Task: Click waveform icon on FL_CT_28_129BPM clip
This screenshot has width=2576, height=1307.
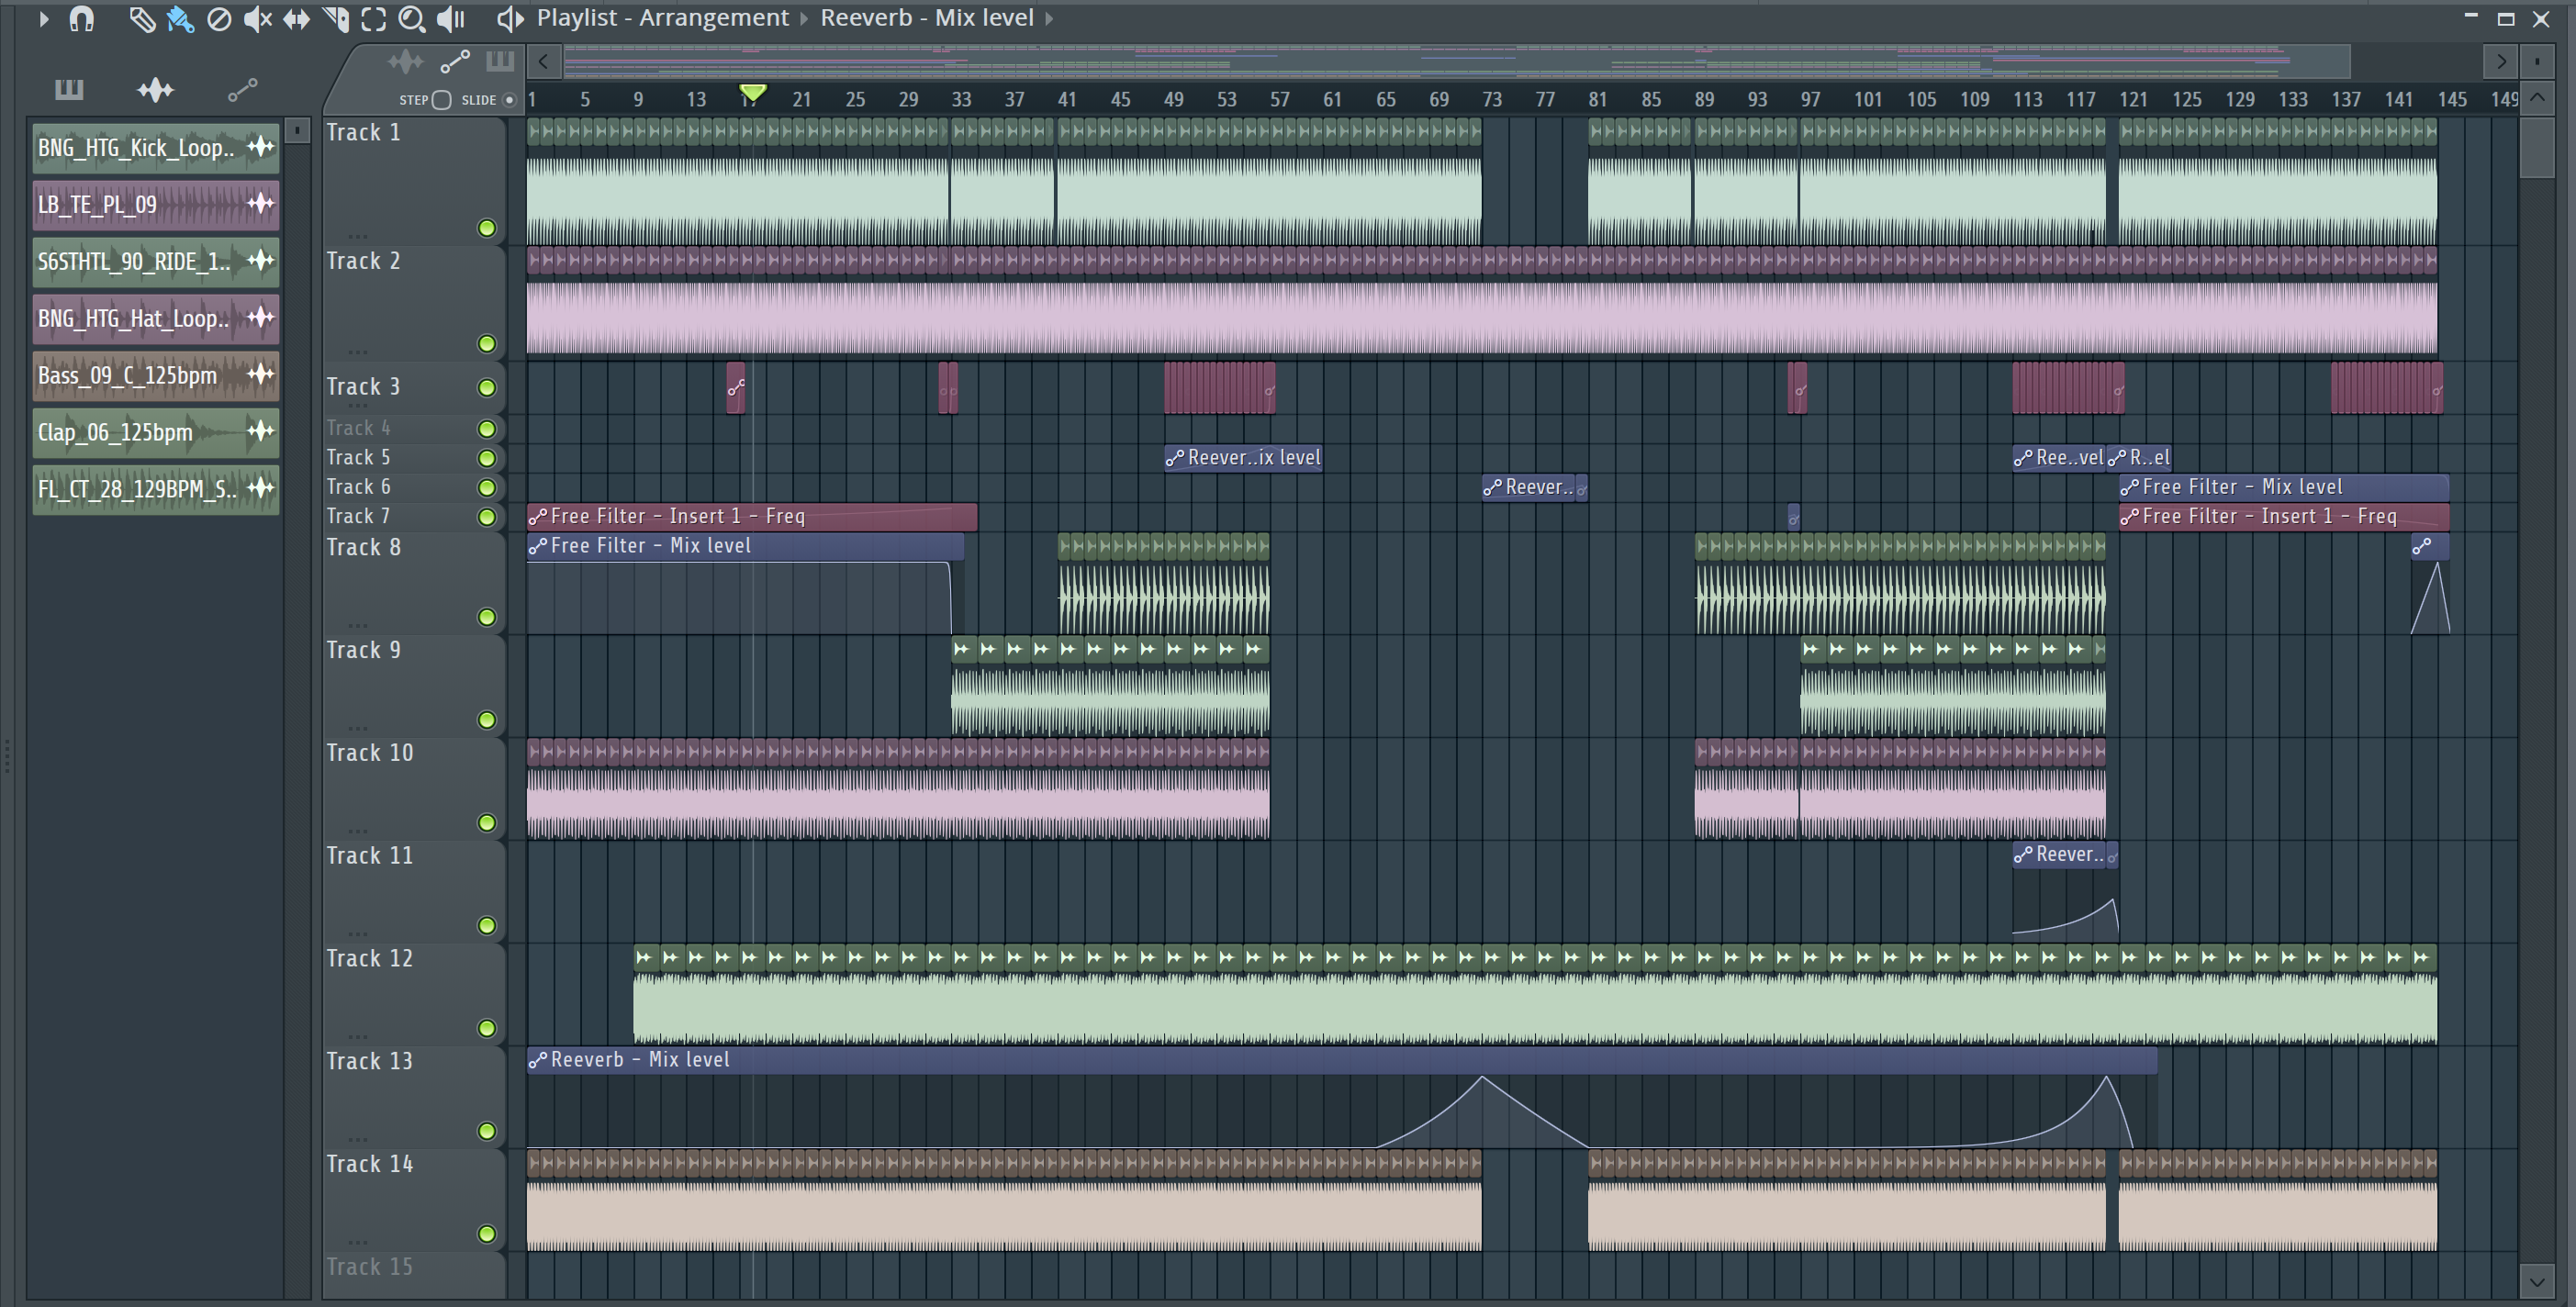Action: click(x=260, y=488)
